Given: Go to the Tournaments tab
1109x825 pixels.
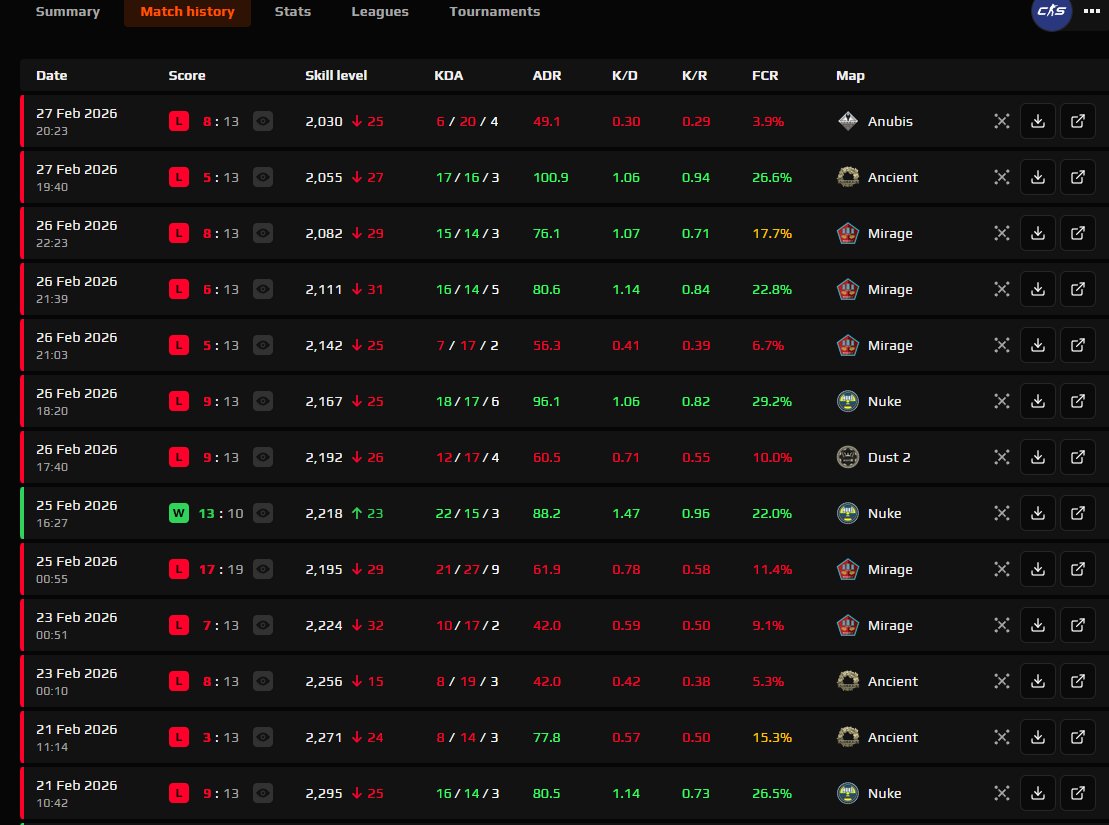Looking at the screenshot, I should (494, 11).
